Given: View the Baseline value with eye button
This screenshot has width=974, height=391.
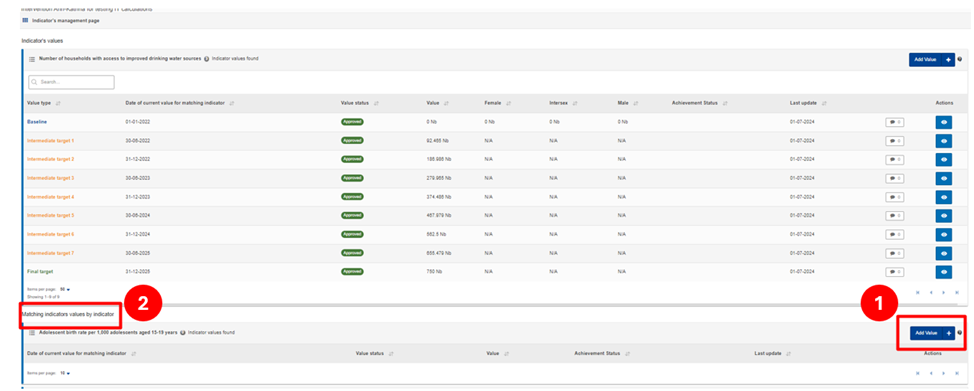Looking at the screenshot, I should pyautogui.click(x=944, y=122).
